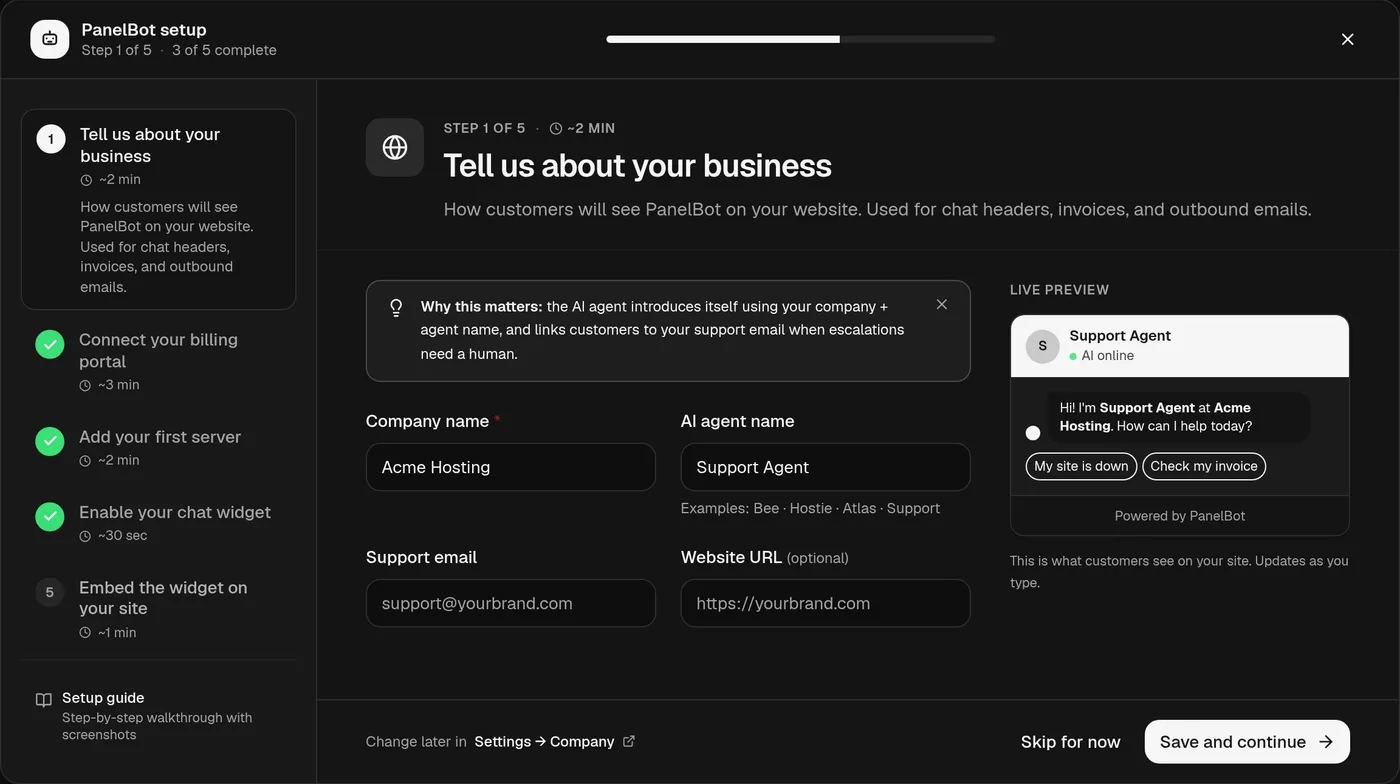The image size is (1400, 784).
Task: Click 'My site is down' quick reply
Action: (x=1081, y=466)
